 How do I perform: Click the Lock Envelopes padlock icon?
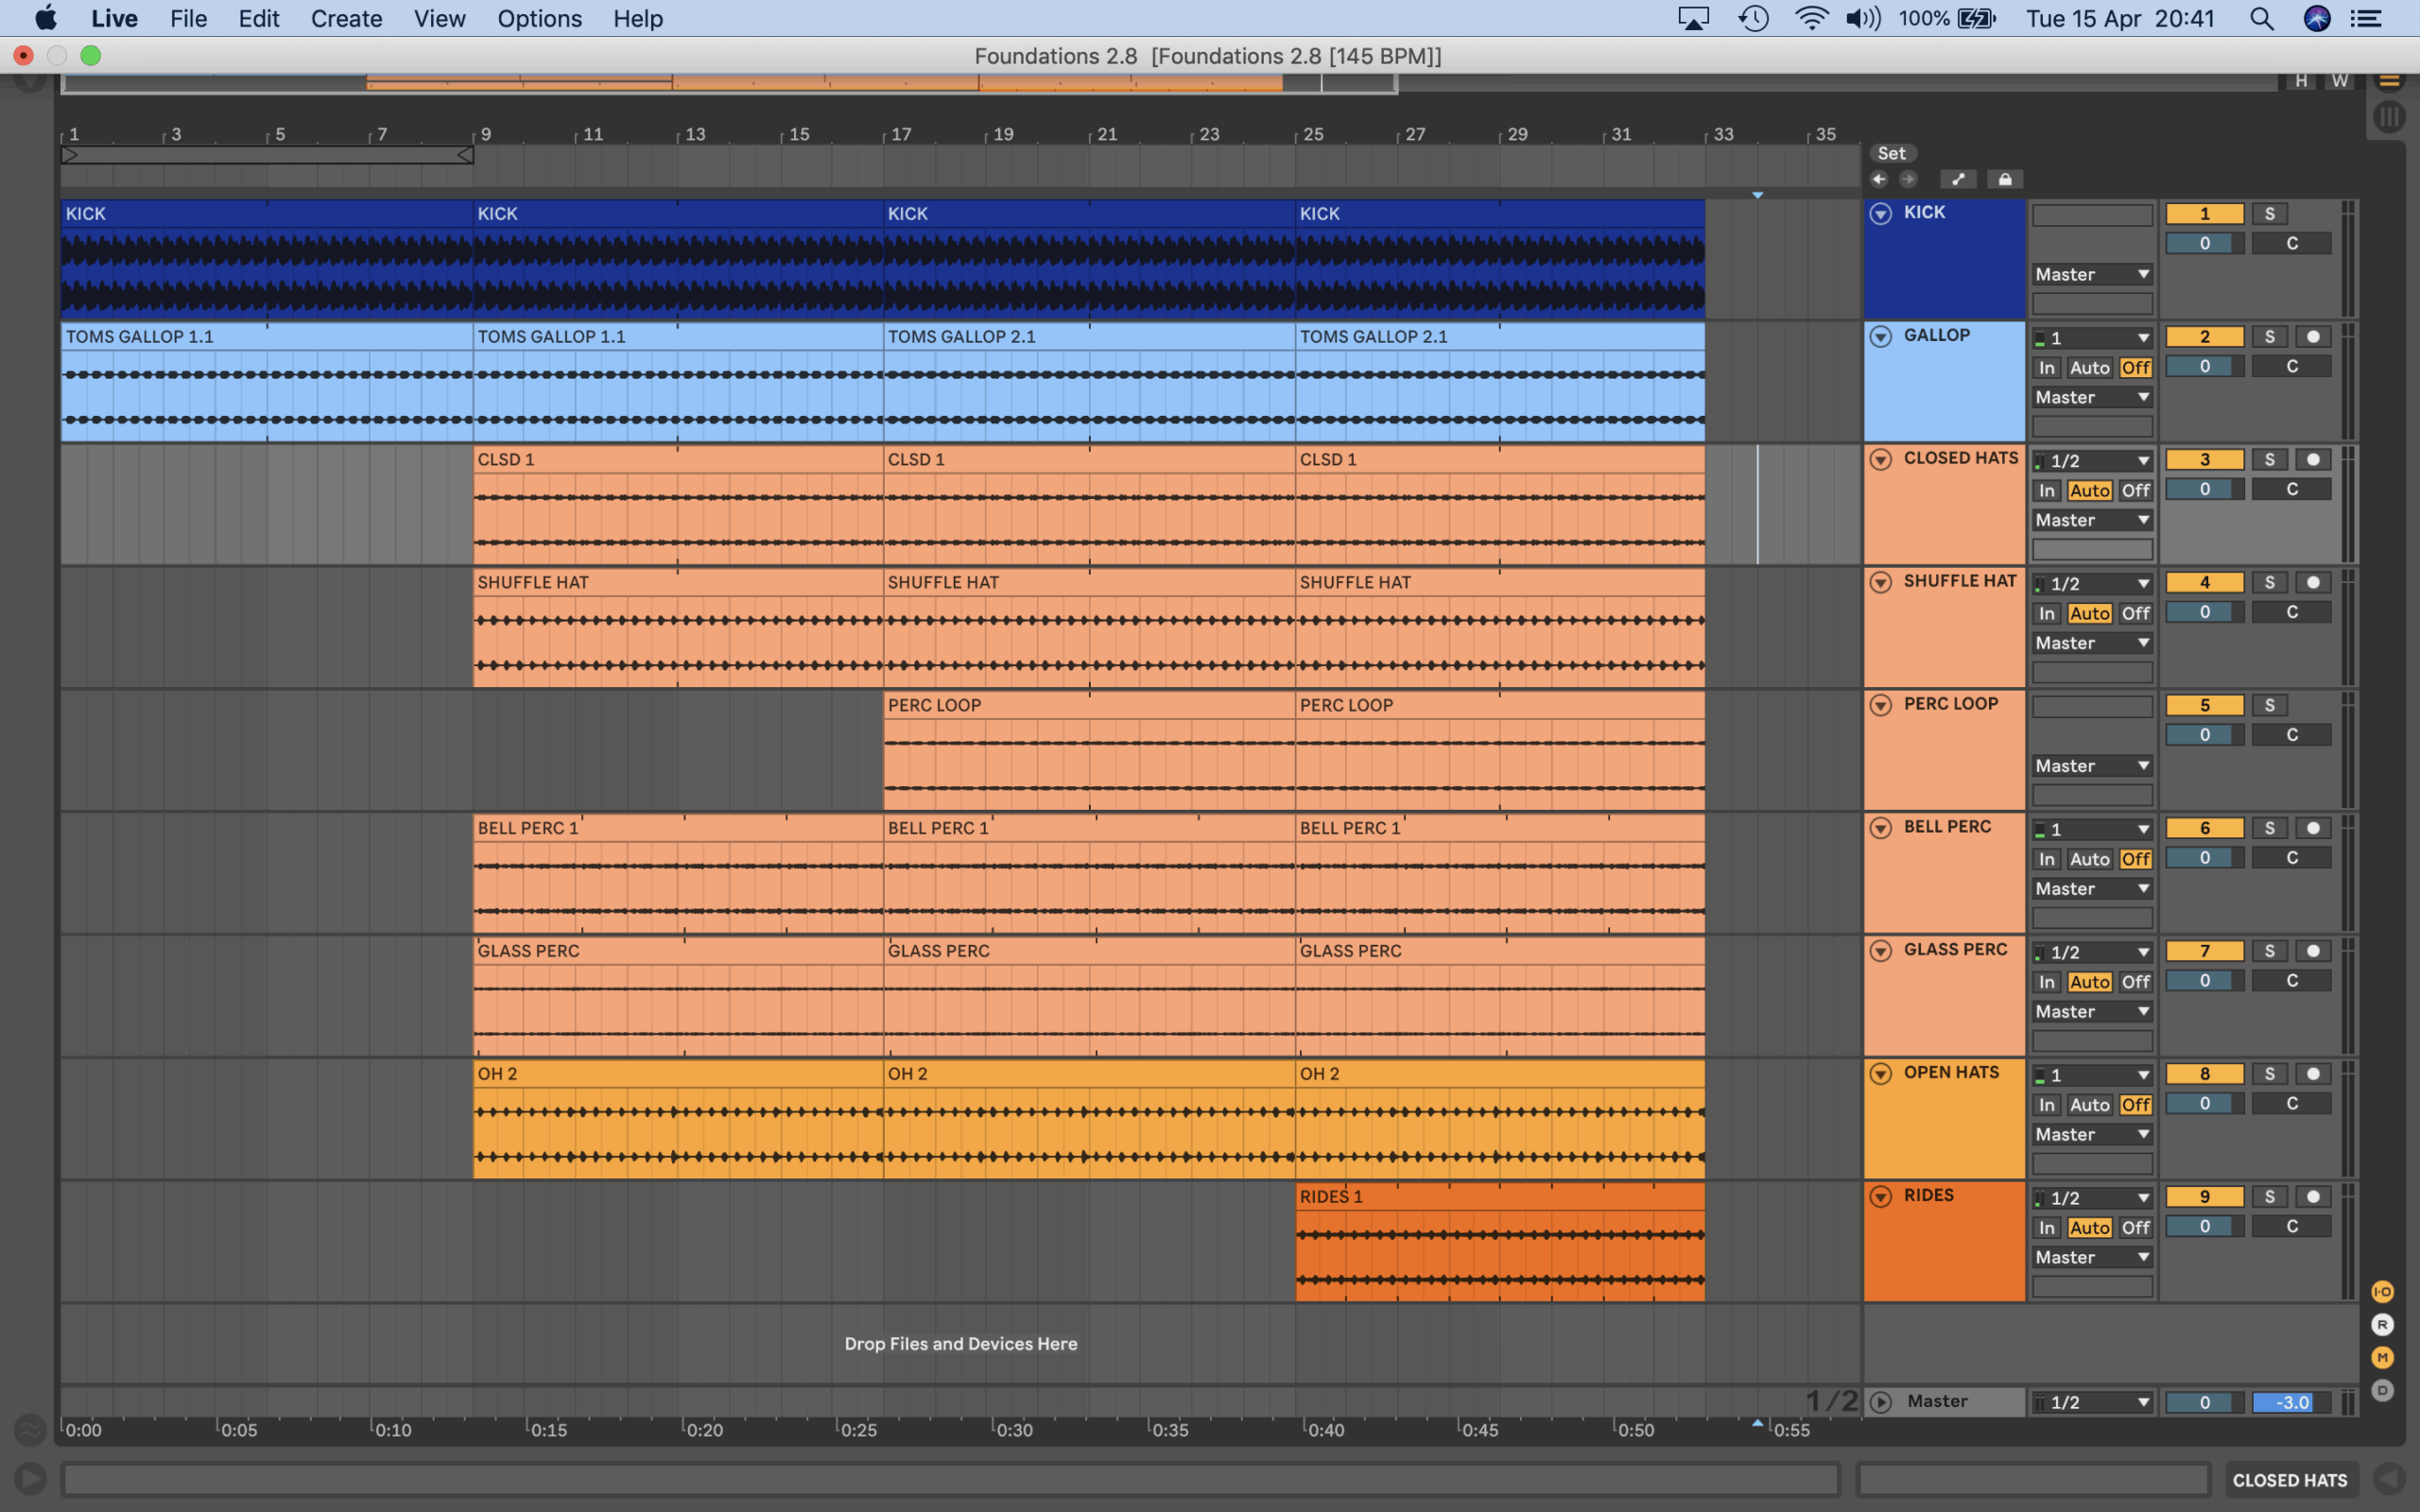tap(2004, 179)
